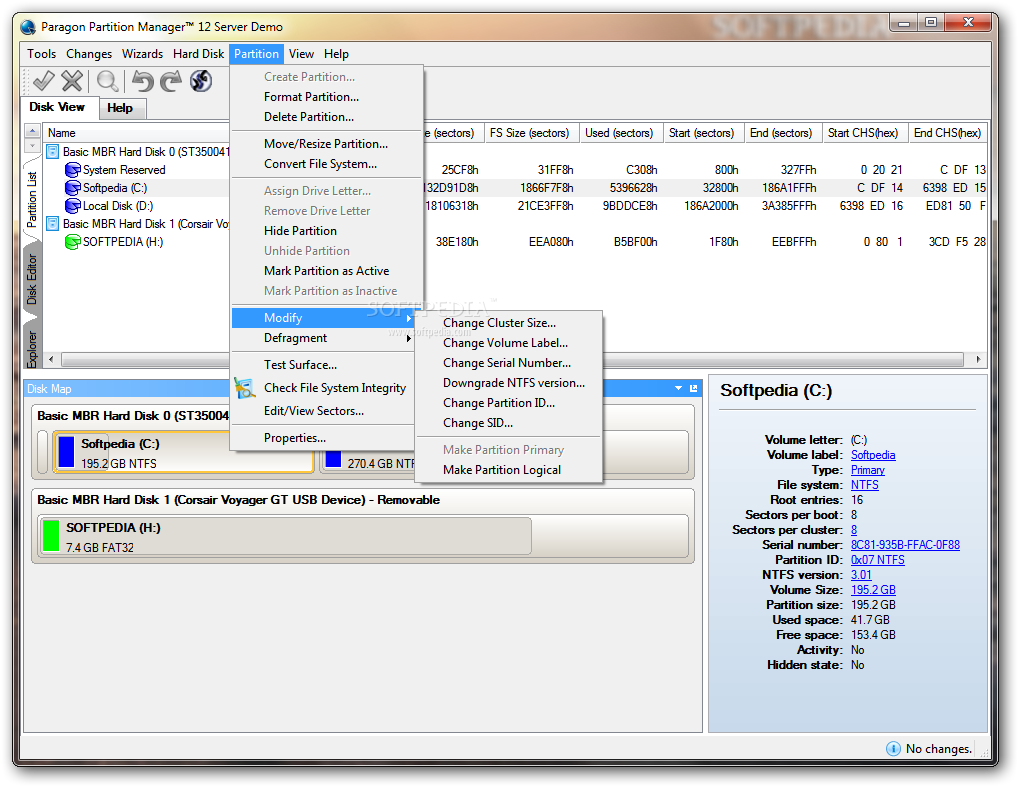This screenshot has width=1019, height=787.
Task: Expand the Defragment submenu
Action: click(323, 338)
